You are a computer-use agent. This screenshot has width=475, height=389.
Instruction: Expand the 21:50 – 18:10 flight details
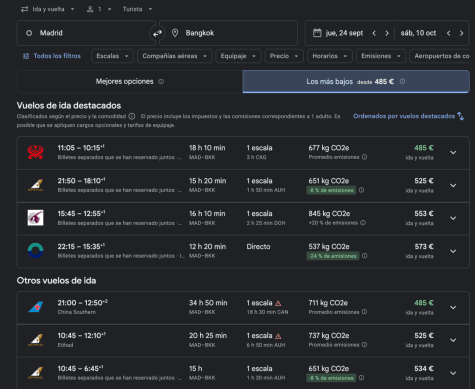tap(453, 185)
